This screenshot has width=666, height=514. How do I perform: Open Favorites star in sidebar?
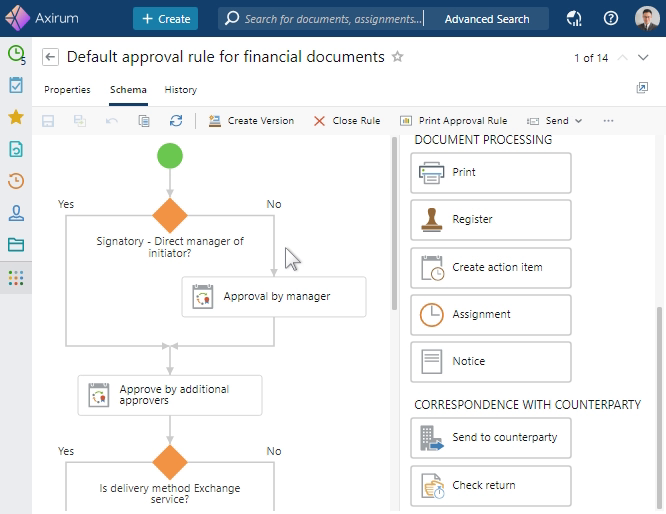pyautogui.click(x=16, y=117)
